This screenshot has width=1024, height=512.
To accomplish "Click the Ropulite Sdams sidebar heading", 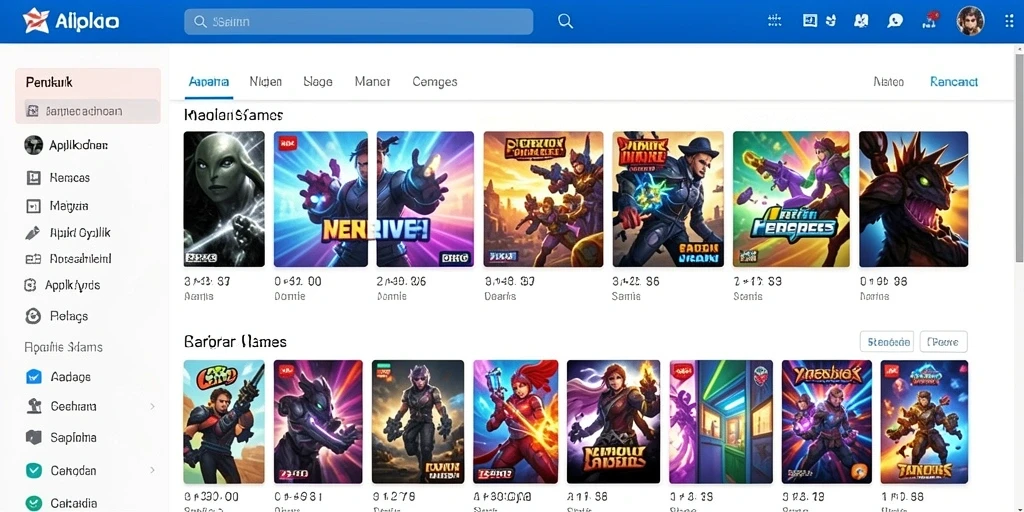I will (63, 347).
